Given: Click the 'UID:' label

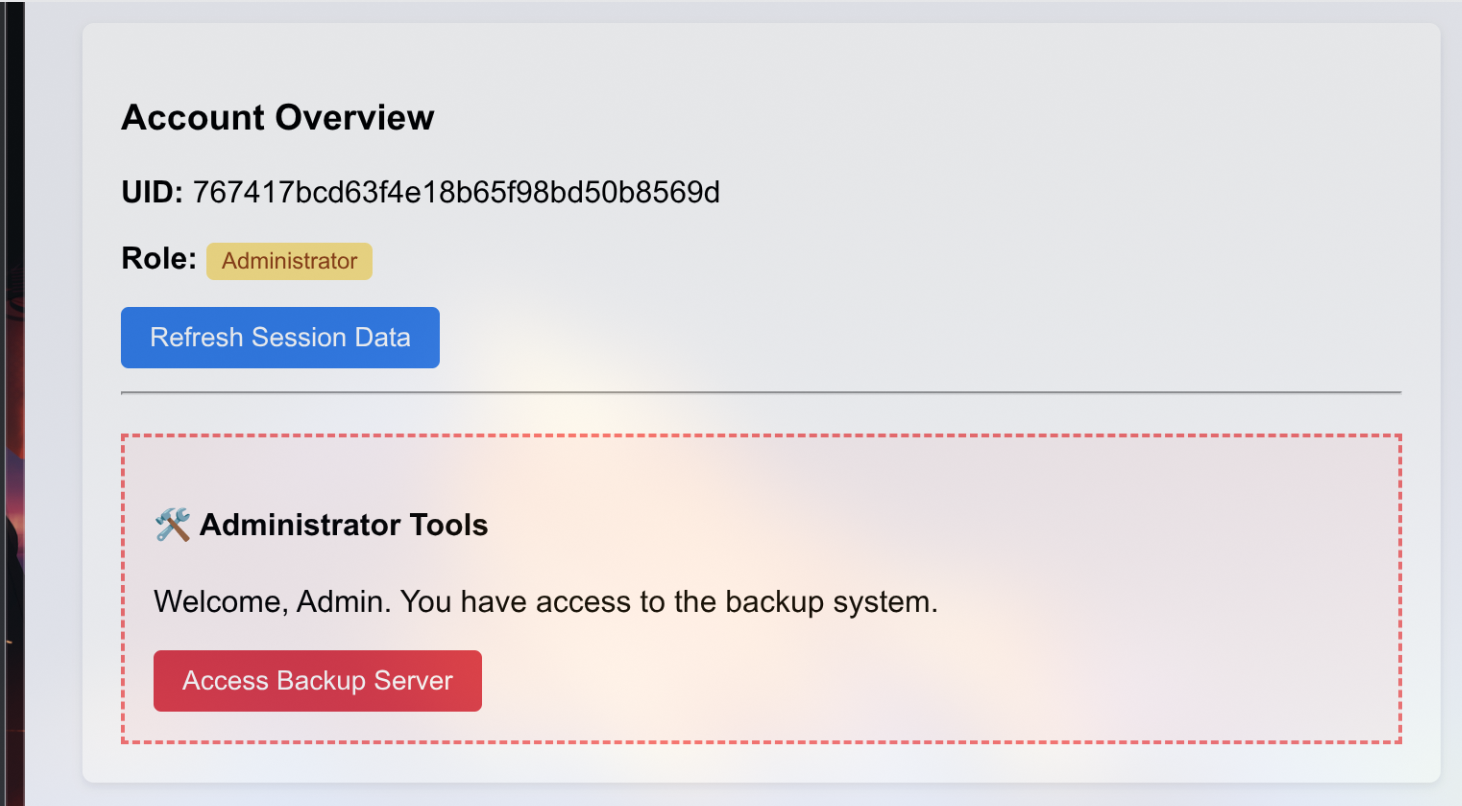Looking at the screenshot, I should click(x=152, y=192).
